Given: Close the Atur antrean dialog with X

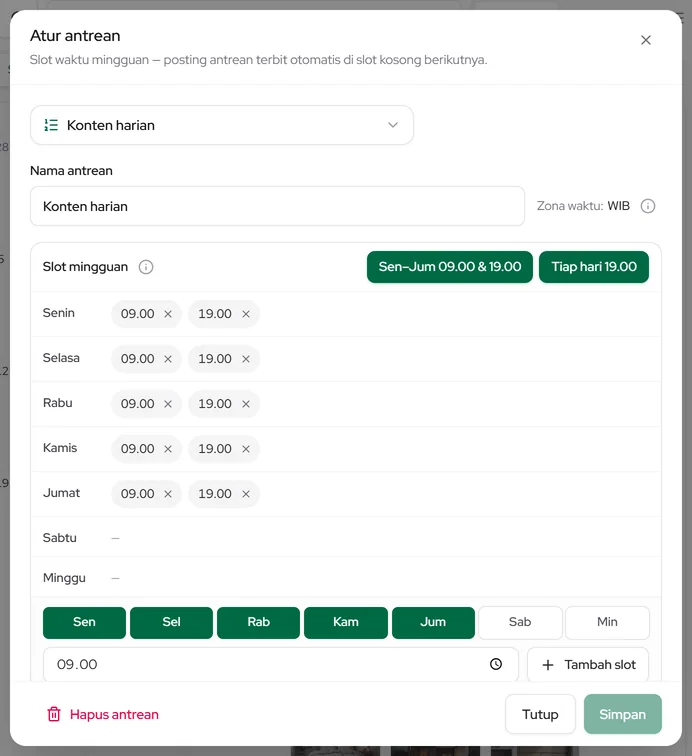Looking at the screenshot, I should [646, 40].
